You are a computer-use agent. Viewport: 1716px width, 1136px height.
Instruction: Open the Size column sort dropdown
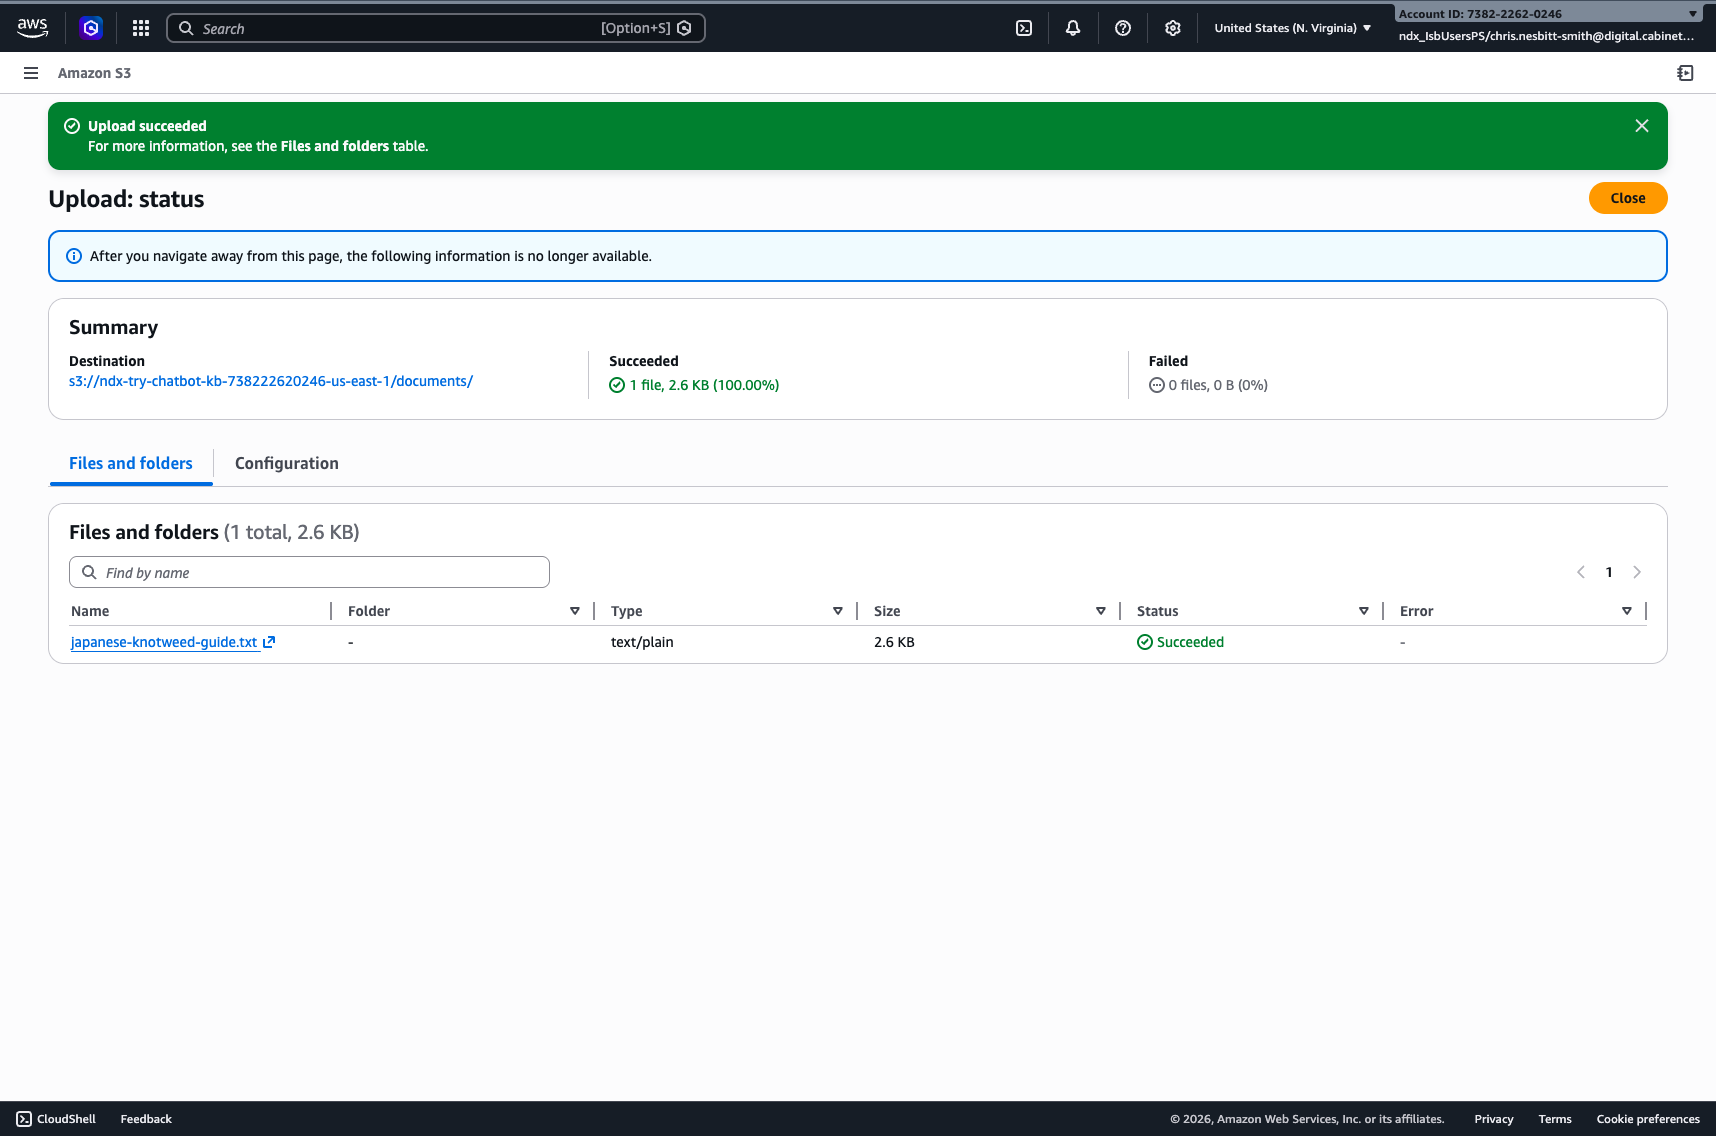(x=1100, y=611)
